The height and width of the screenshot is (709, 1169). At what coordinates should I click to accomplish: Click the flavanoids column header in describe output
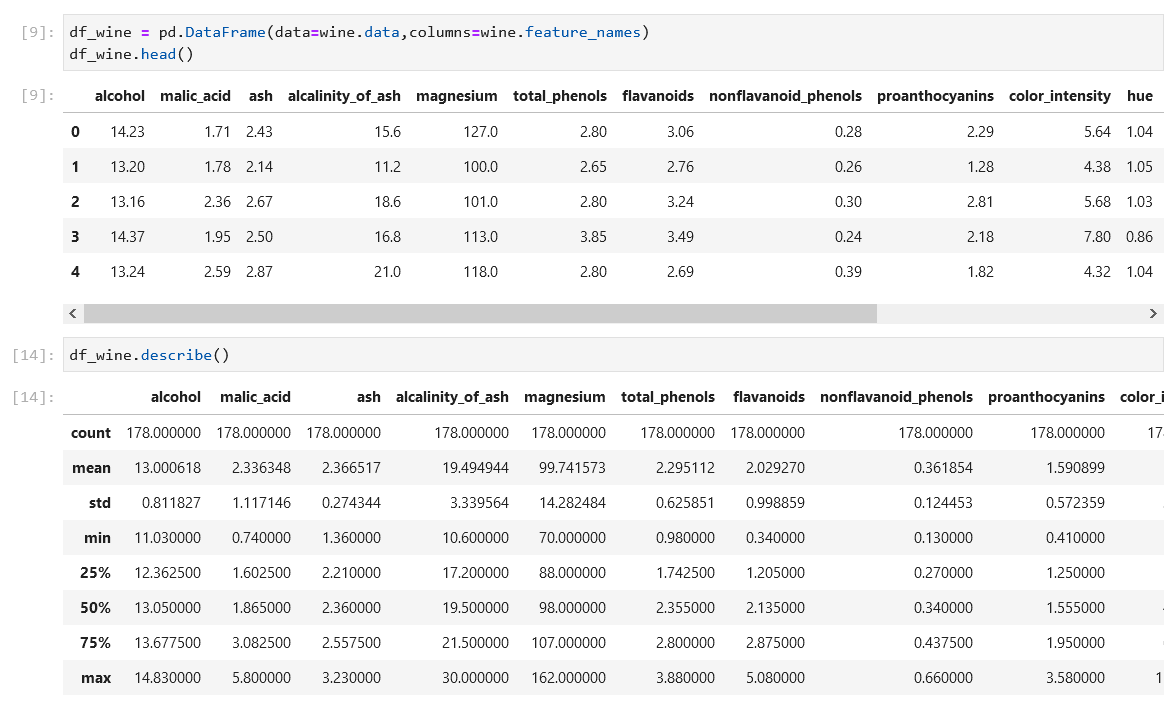pyautogui.click(x=769, y=397)
